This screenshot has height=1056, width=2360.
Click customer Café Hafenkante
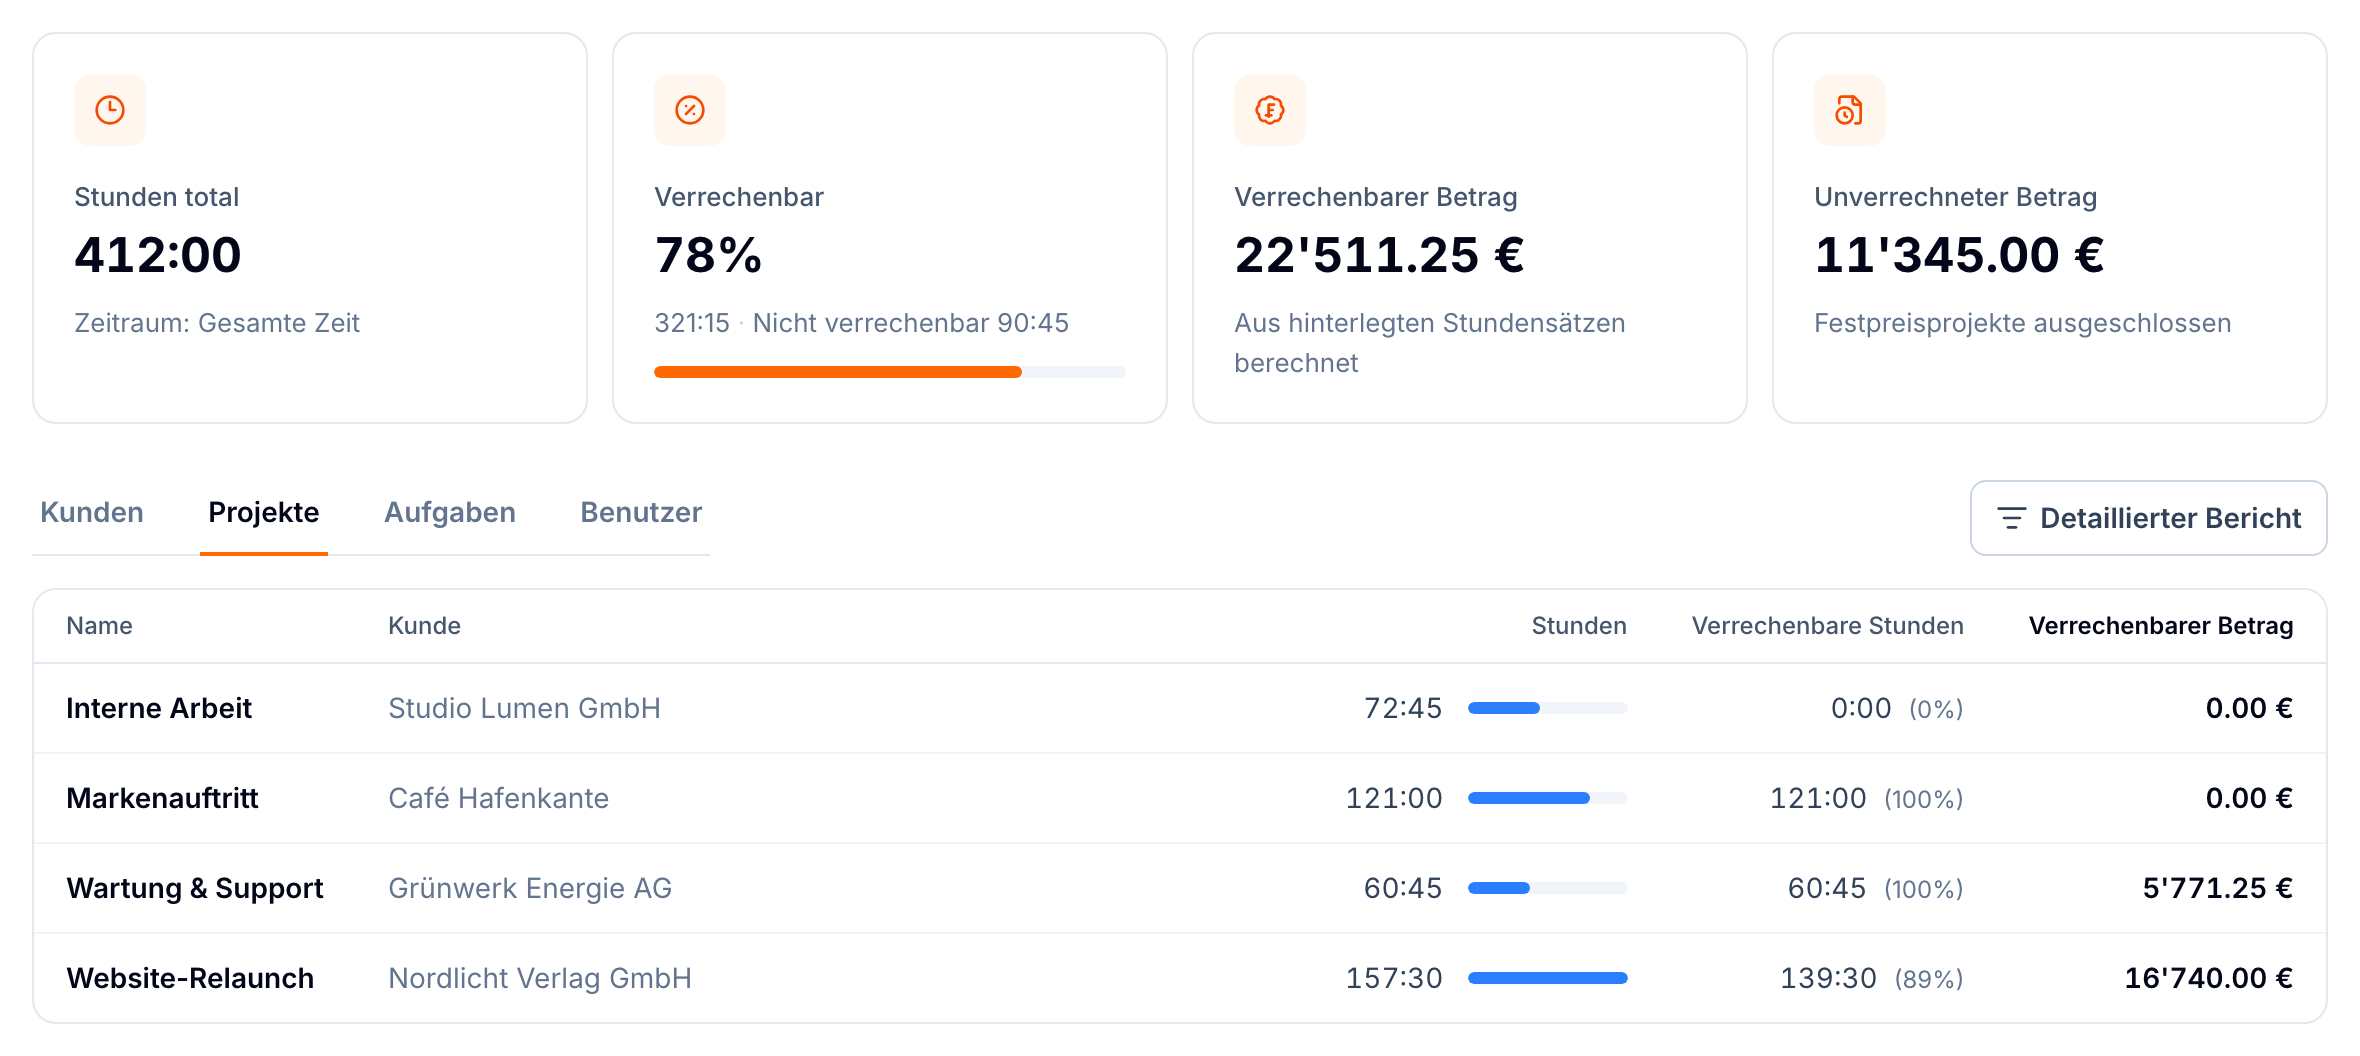[x=498, y=798]
